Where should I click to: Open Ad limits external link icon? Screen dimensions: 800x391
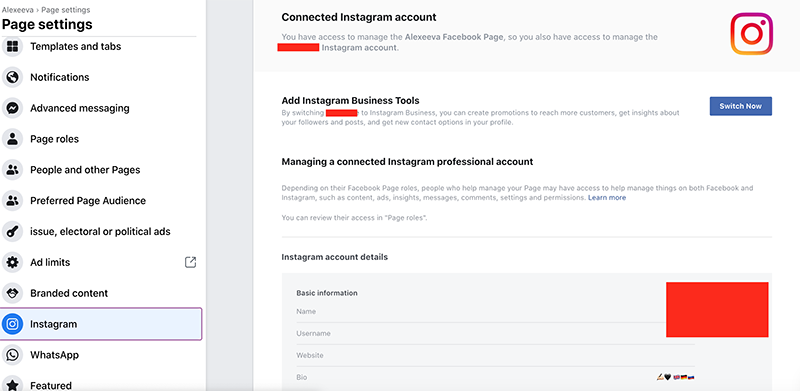tap(190, 262)
